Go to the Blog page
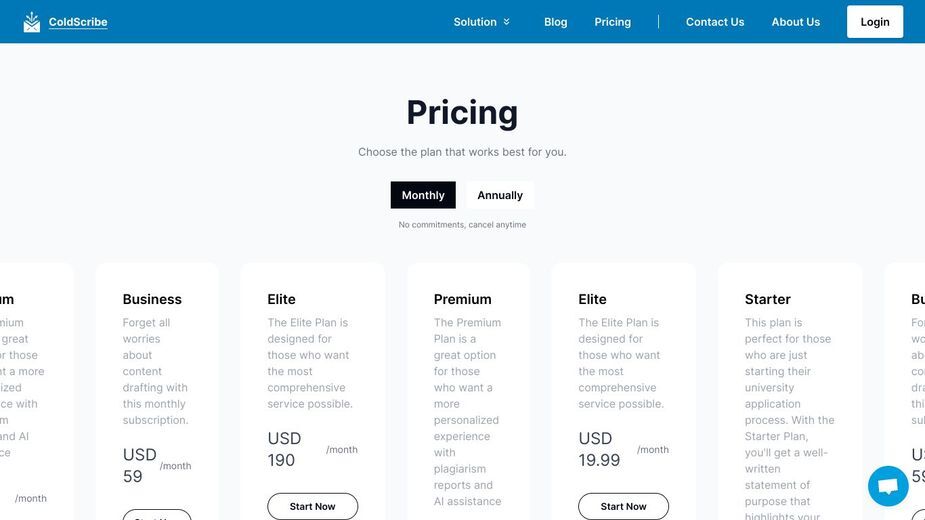 tap(555, 22)
